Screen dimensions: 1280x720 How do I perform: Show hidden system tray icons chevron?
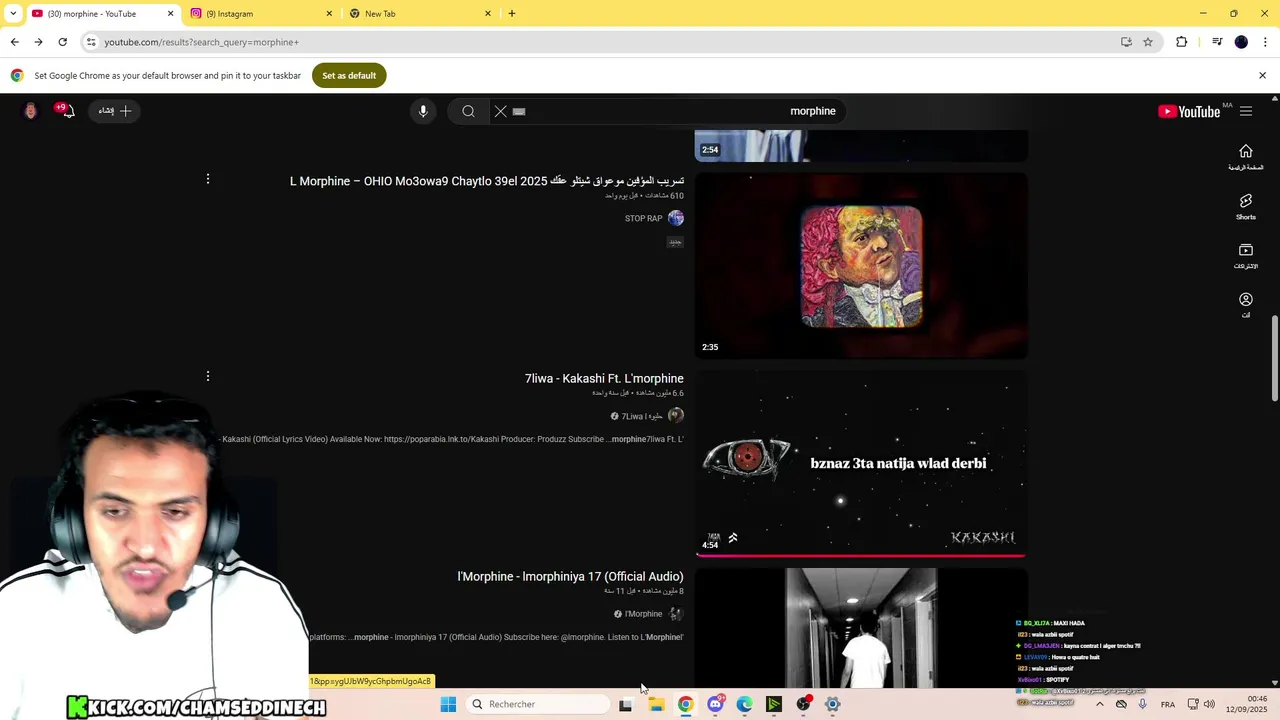(1100, 704)
